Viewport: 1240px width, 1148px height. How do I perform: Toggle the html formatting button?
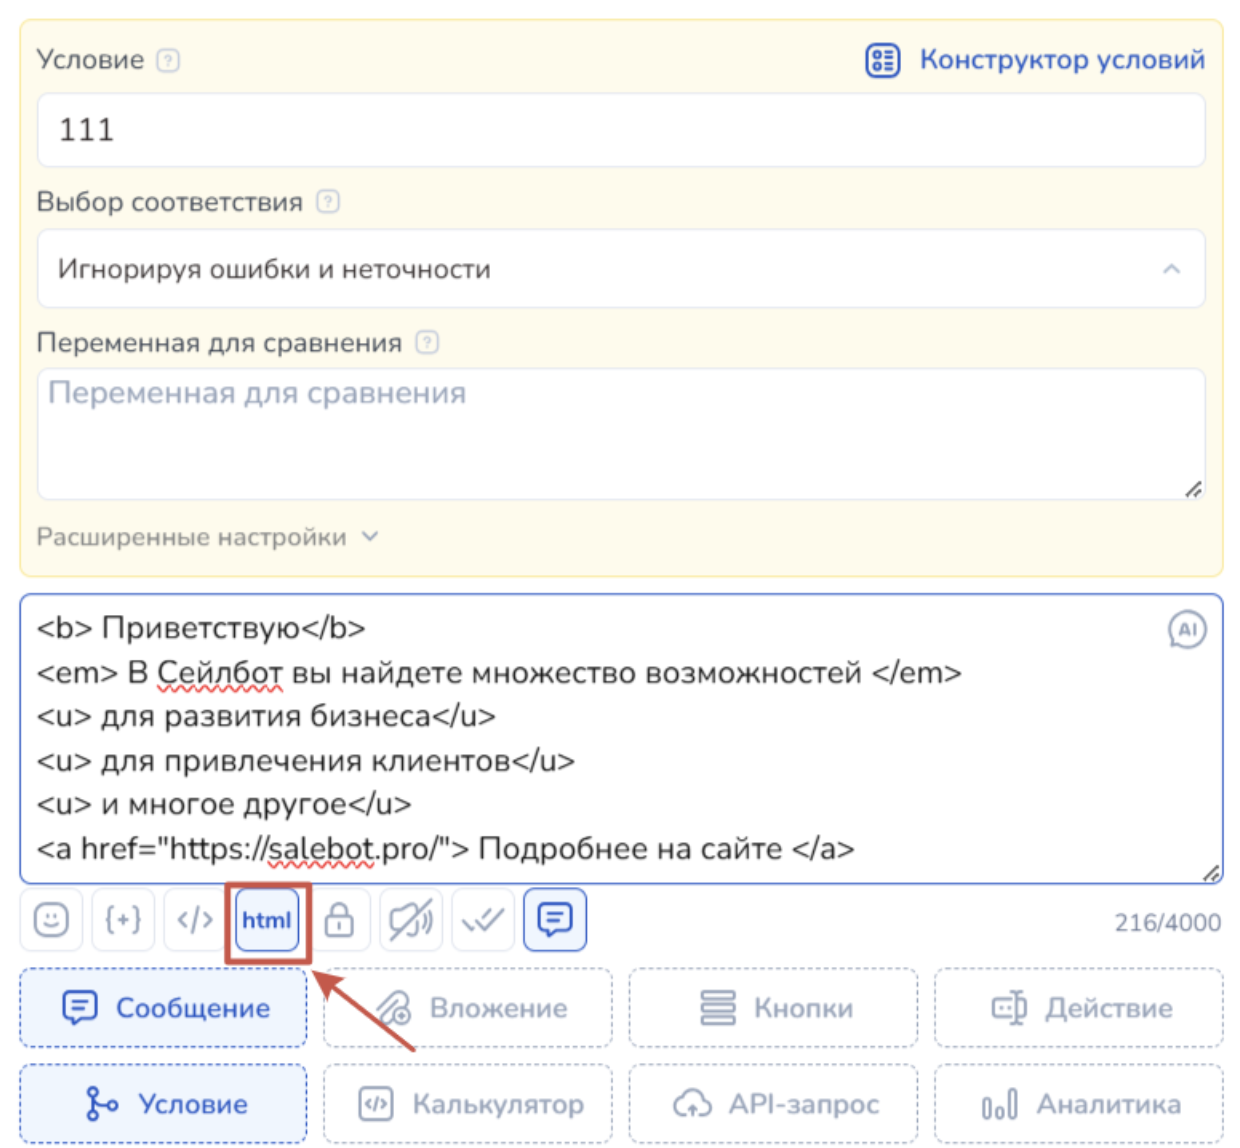tap(267, 920)
